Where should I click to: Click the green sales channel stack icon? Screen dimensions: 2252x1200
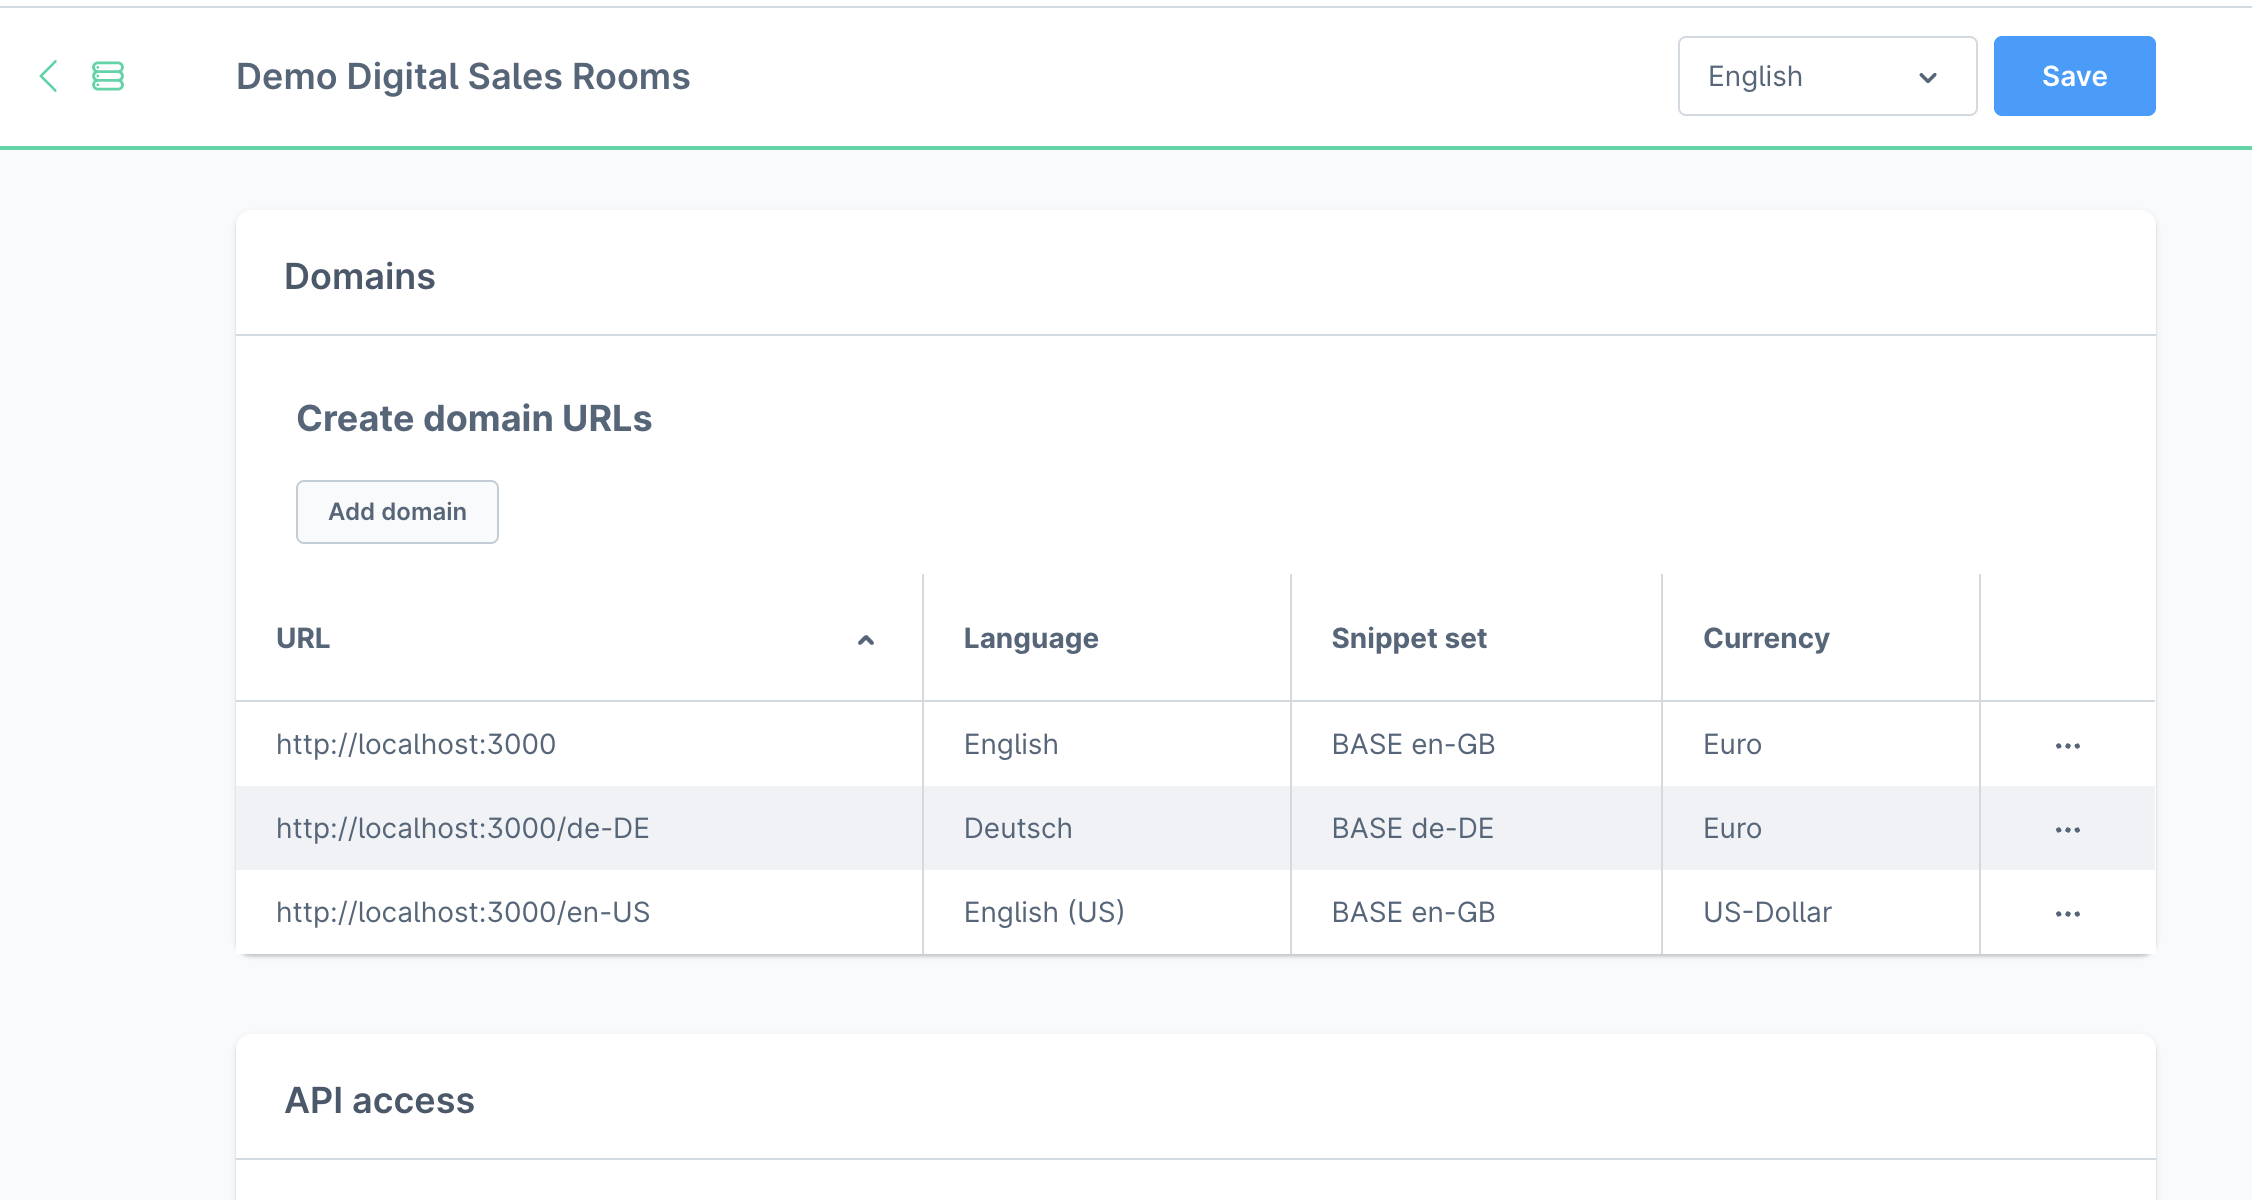point(108,76)
